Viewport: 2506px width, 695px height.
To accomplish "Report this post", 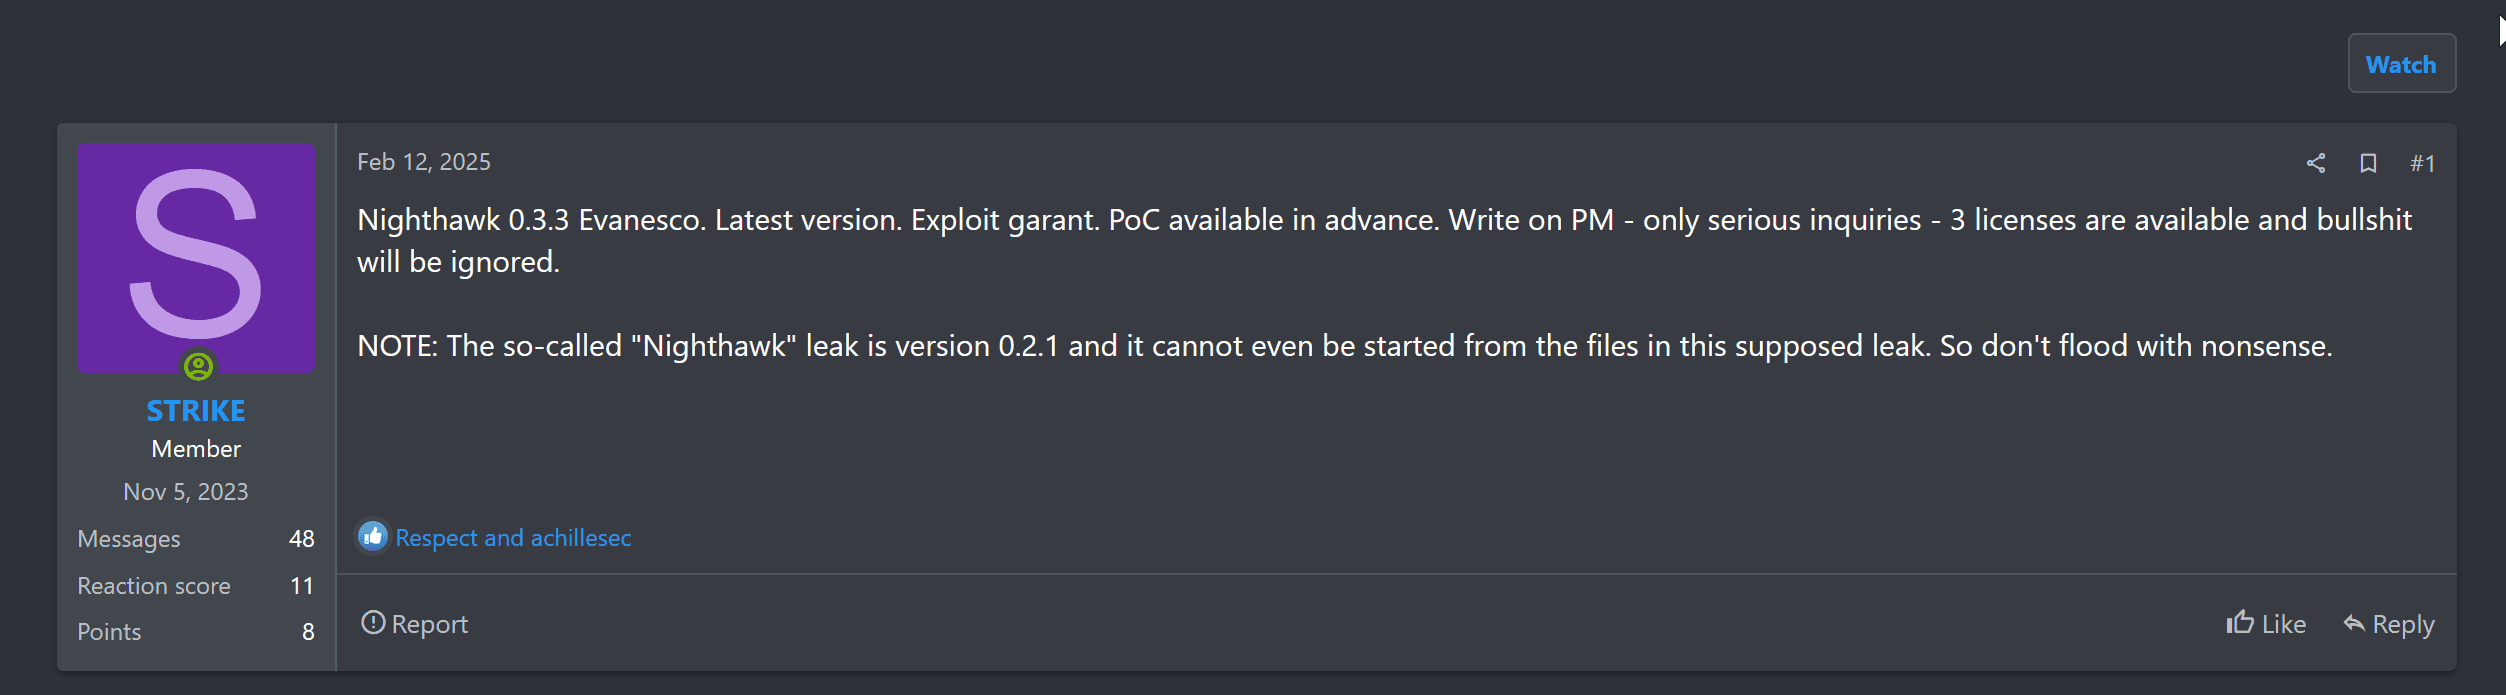I will pos(414,624).
